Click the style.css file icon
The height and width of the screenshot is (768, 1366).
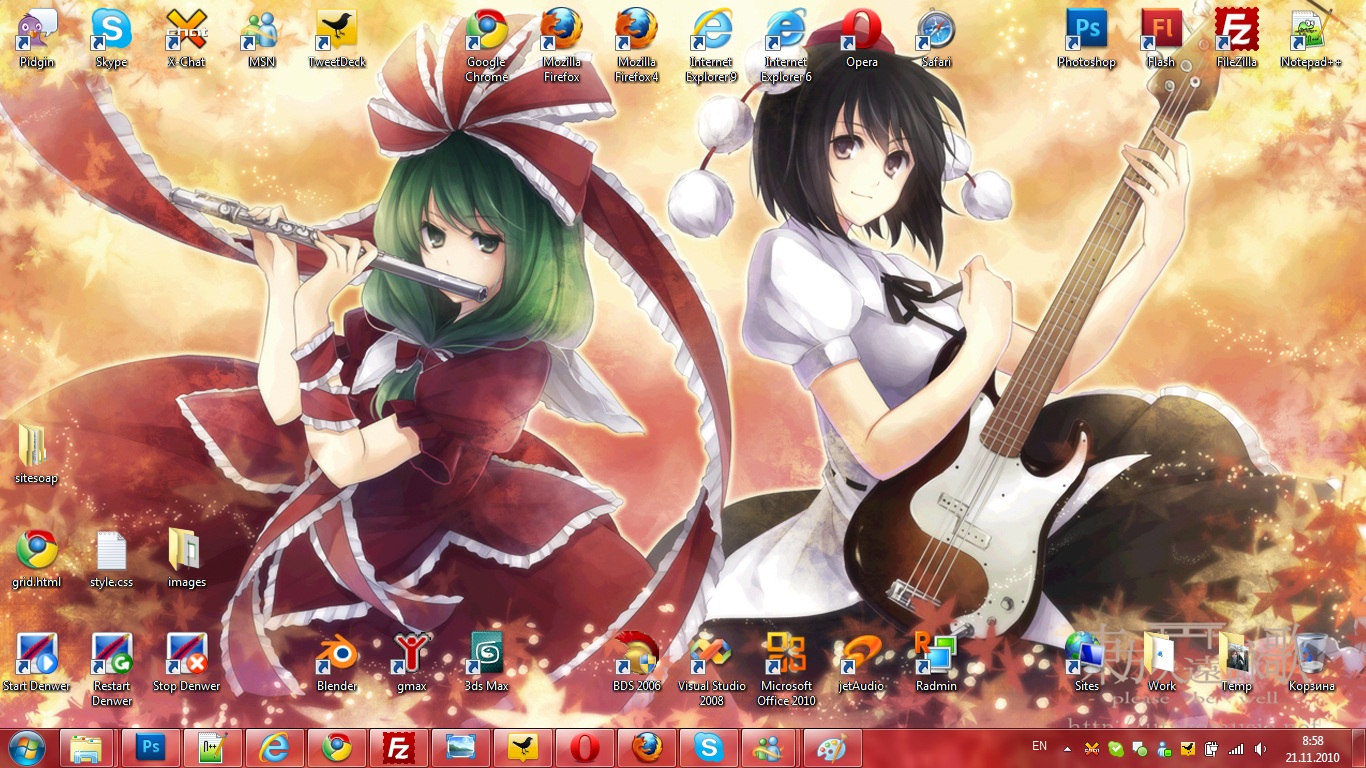pyautogui.click(x=111, y=559)
